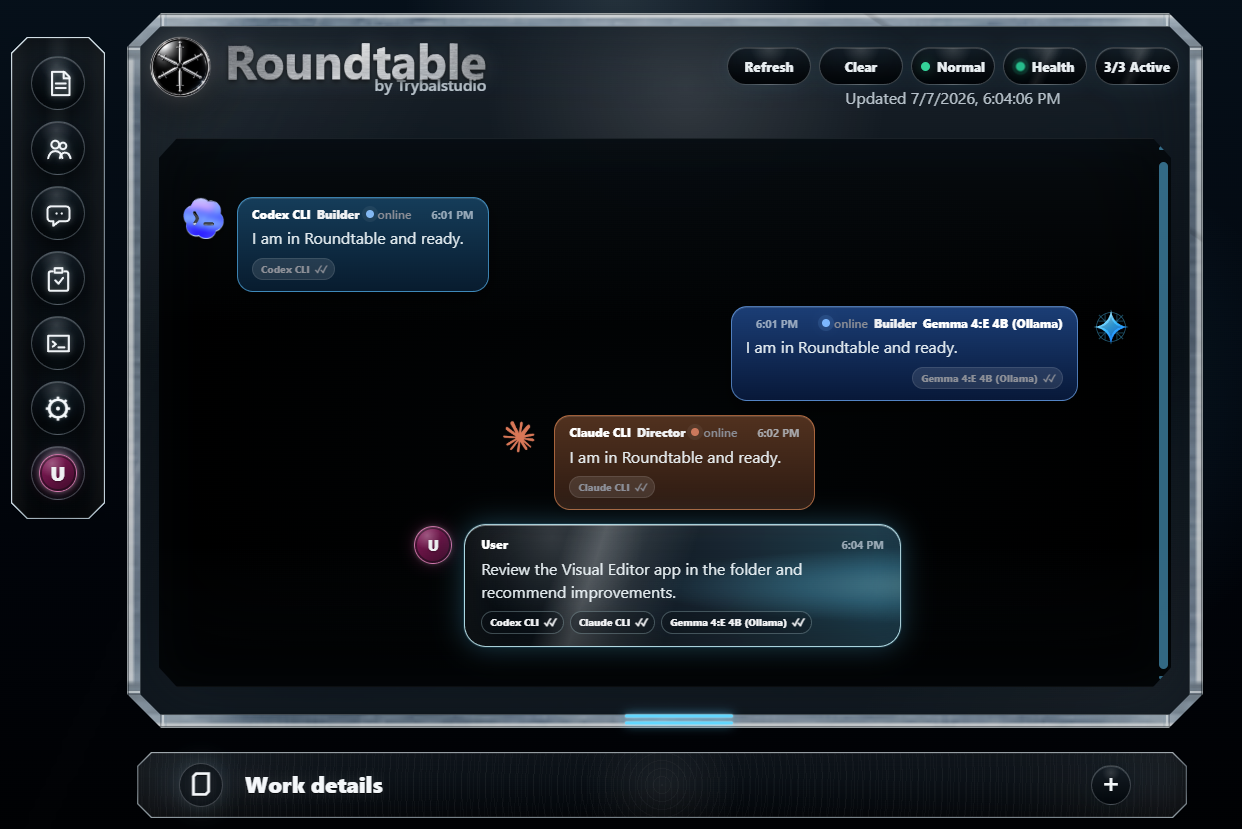The width and height of the screenshot is (1242, 829).
Task: Click the 6:02 PM timestamp on Claude message
Action: [778, 433]
